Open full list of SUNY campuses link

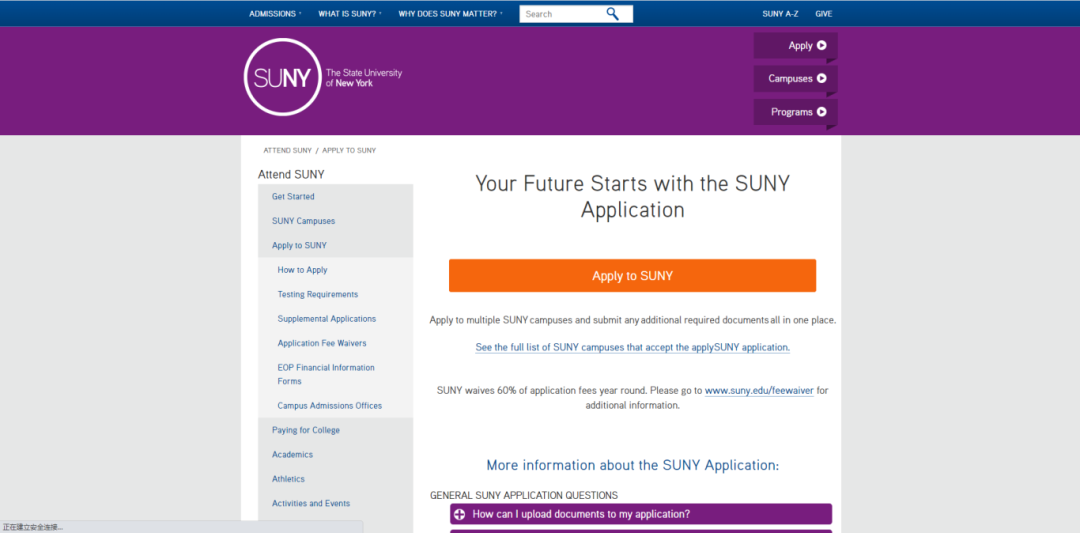(632, 348)
